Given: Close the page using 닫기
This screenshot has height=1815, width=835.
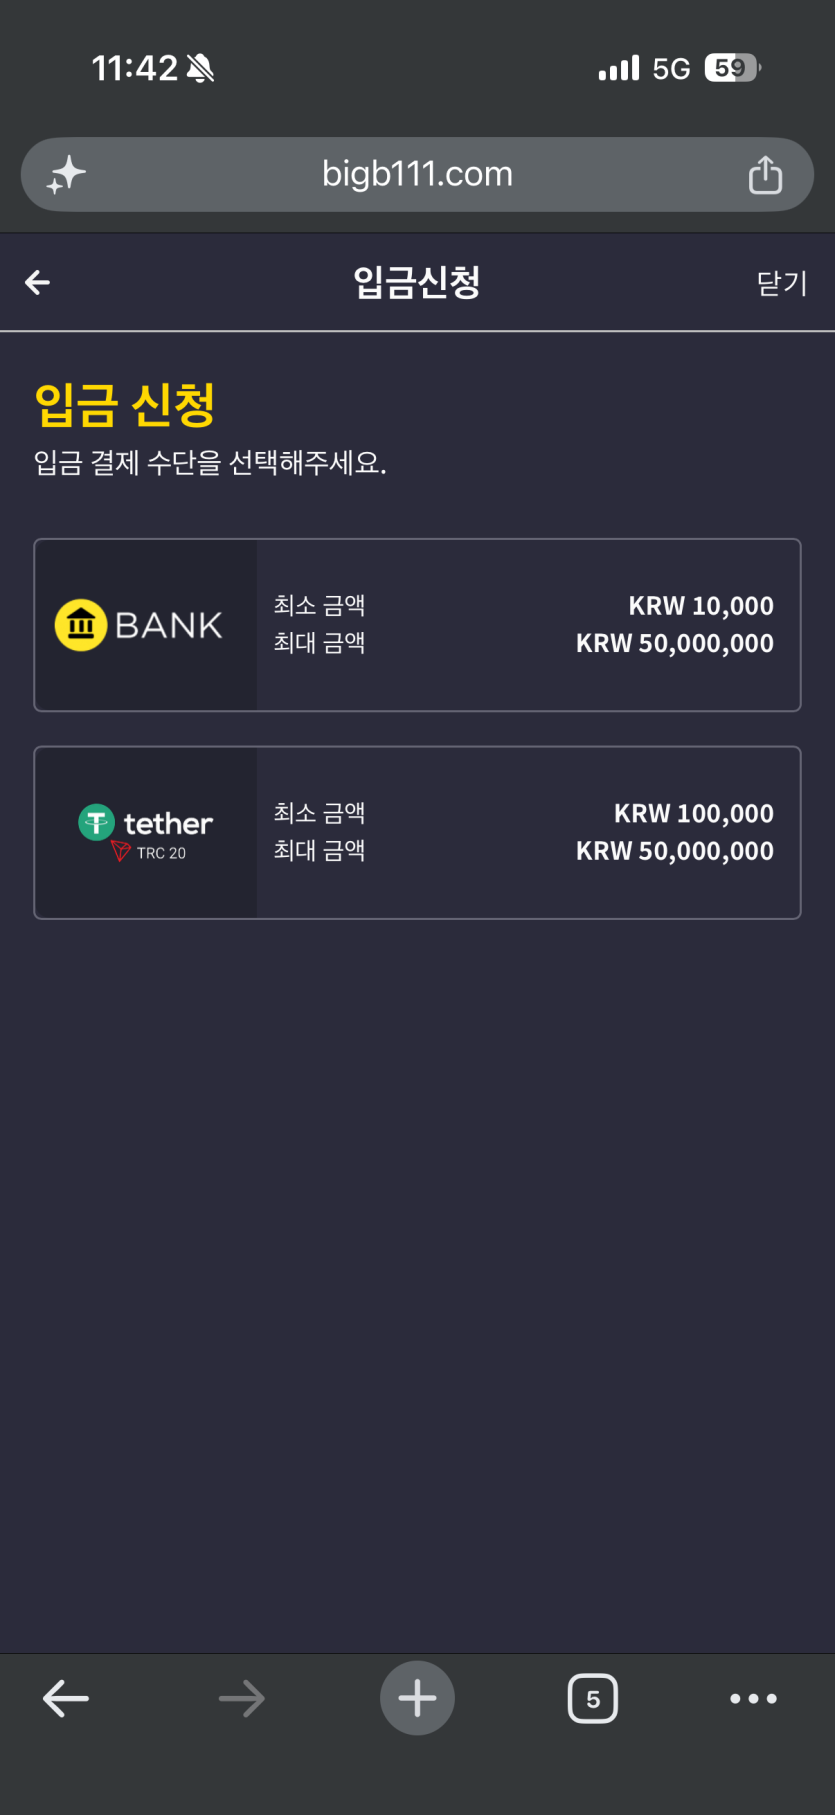Looking at the screenshot, I should coord(782,283).
